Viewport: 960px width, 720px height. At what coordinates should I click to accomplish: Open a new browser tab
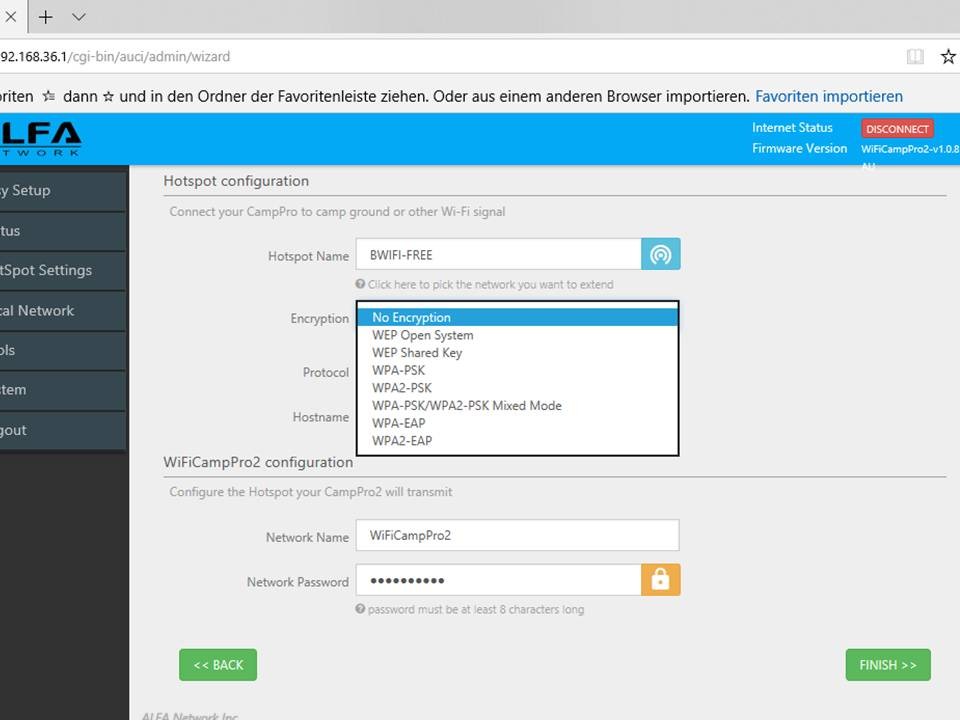[x=46, y=17]
